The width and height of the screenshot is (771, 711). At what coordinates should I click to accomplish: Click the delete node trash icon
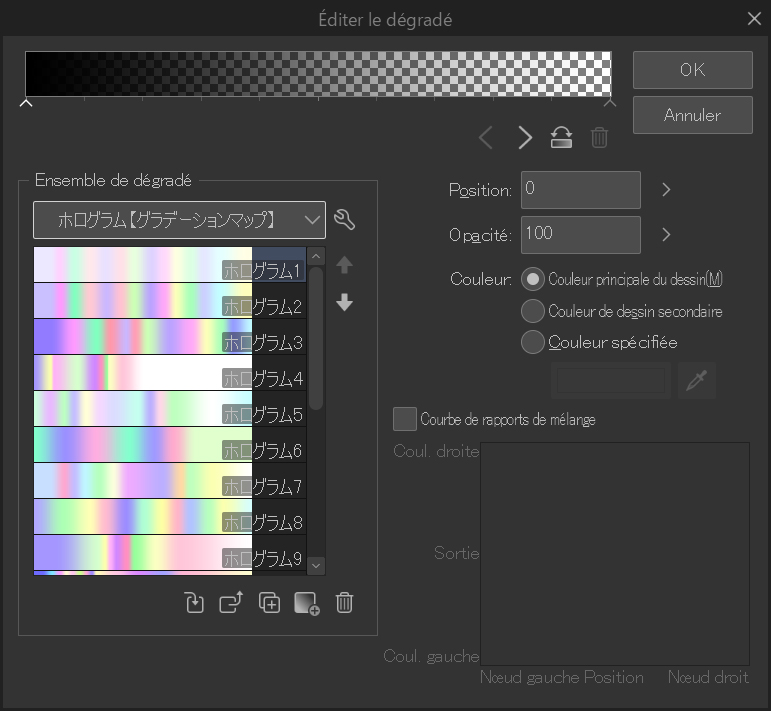[x=599, y=138]
